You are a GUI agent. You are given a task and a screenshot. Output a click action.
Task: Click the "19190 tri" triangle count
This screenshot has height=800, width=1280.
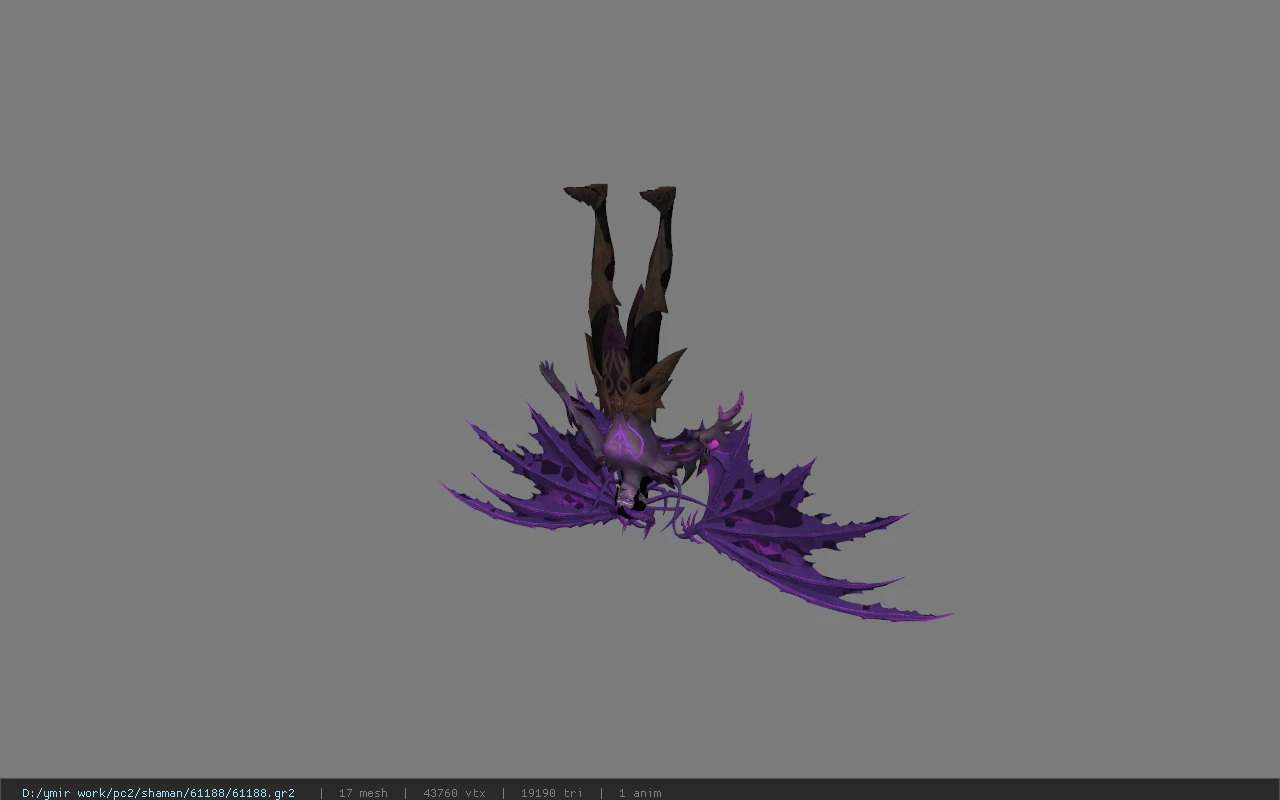pyautogui.click(x=551, y=793)
